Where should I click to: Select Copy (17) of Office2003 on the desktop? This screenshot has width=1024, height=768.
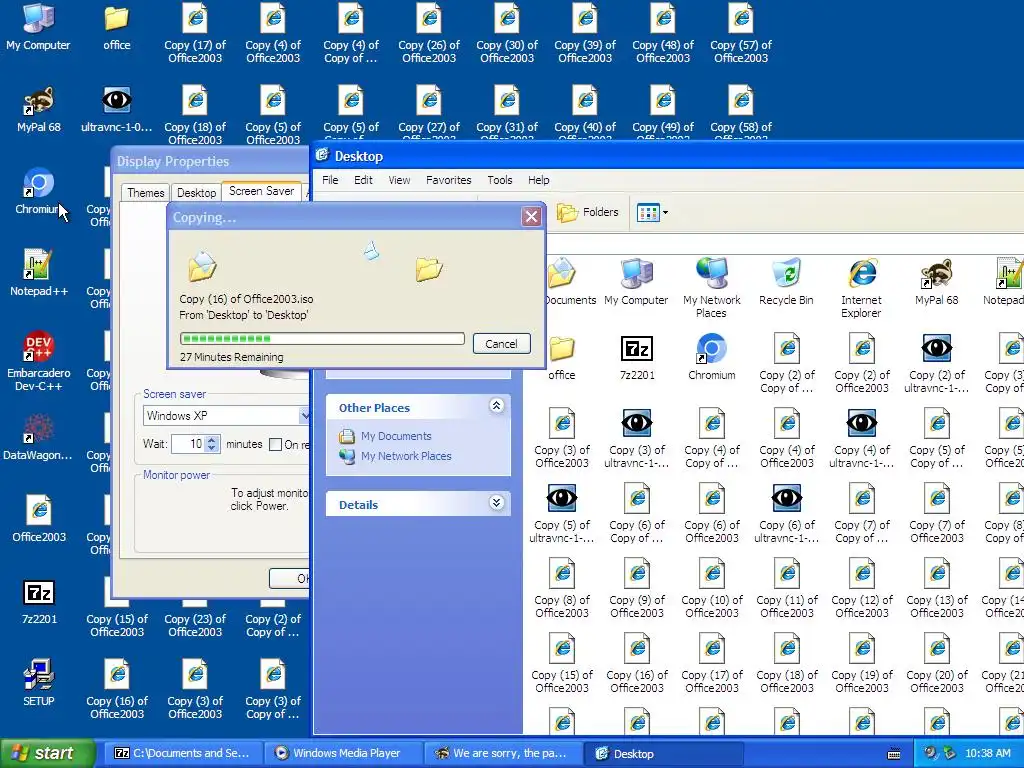(x=195, y=34)
